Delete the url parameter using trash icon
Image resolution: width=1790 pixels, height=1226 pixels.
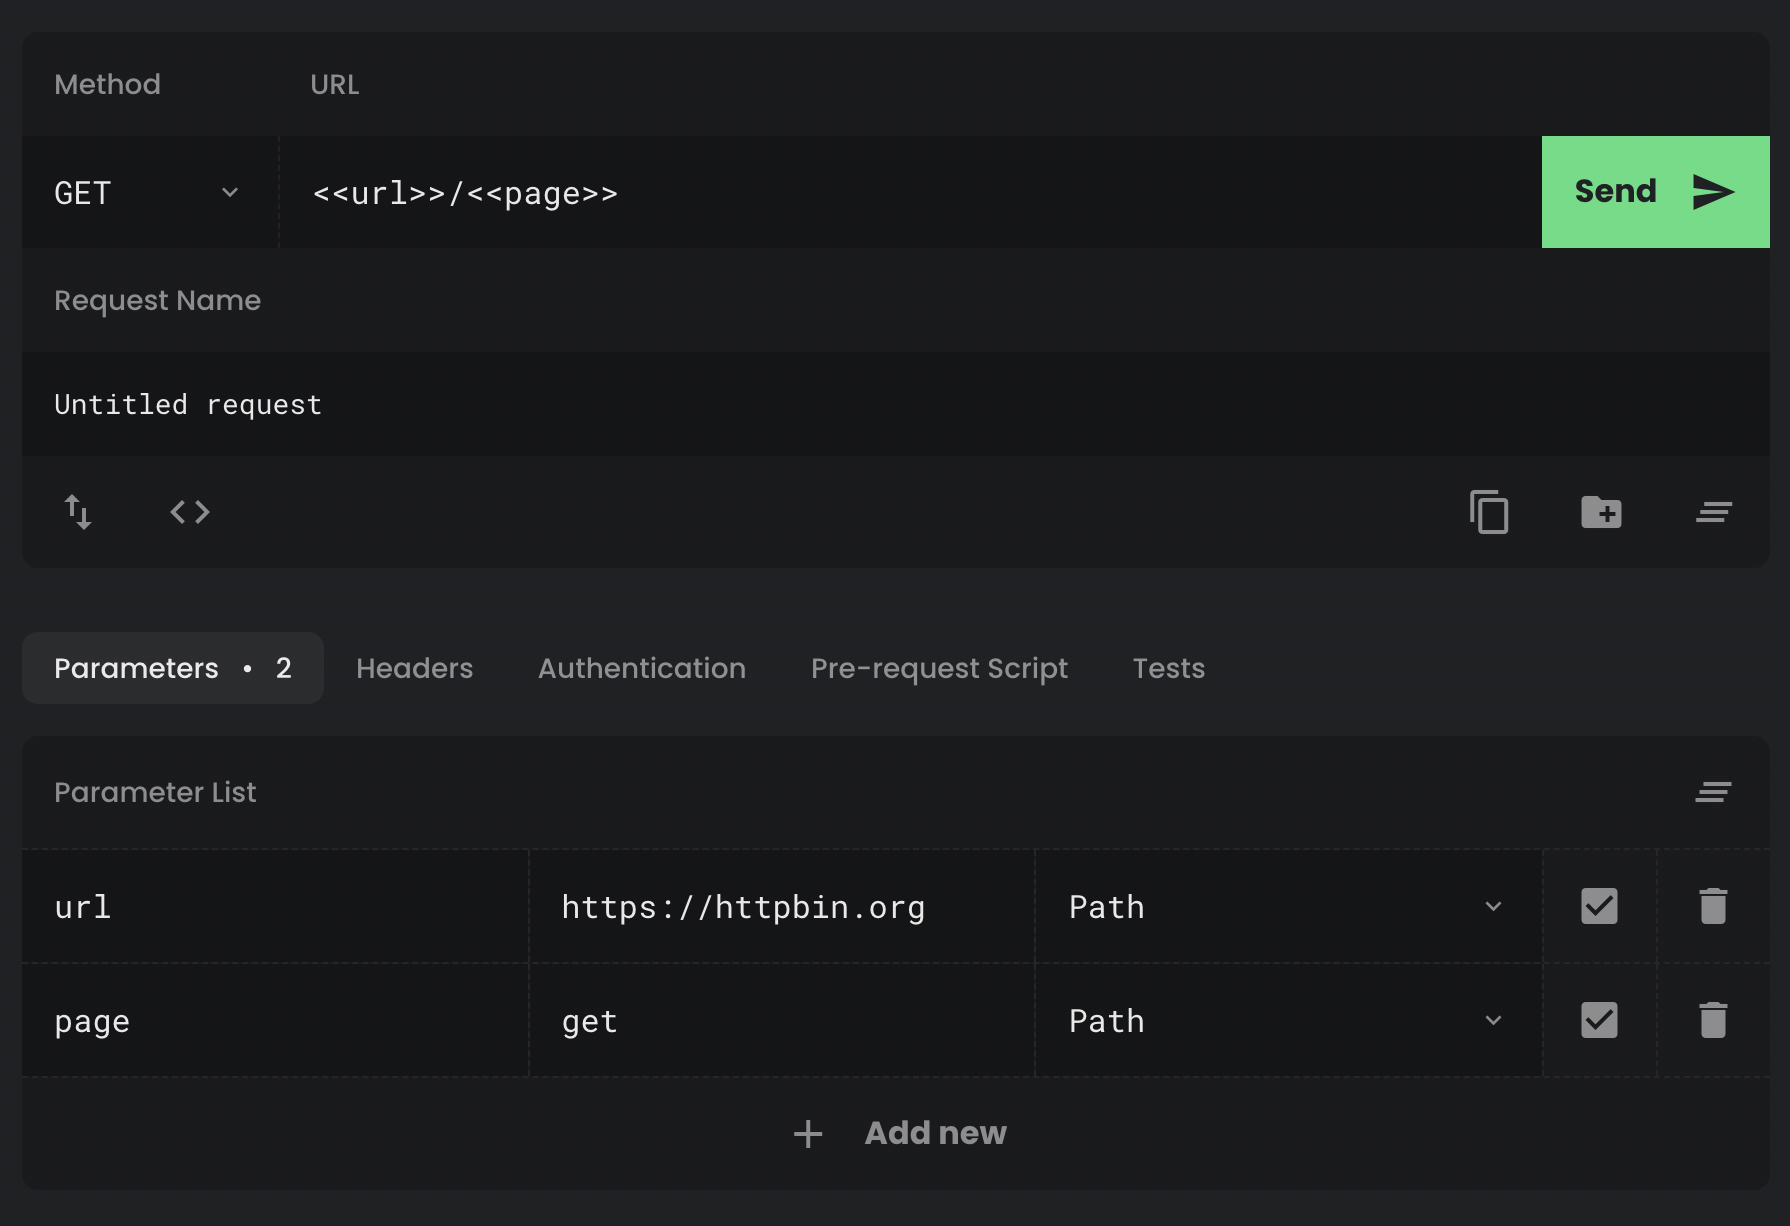point(1713,906)
